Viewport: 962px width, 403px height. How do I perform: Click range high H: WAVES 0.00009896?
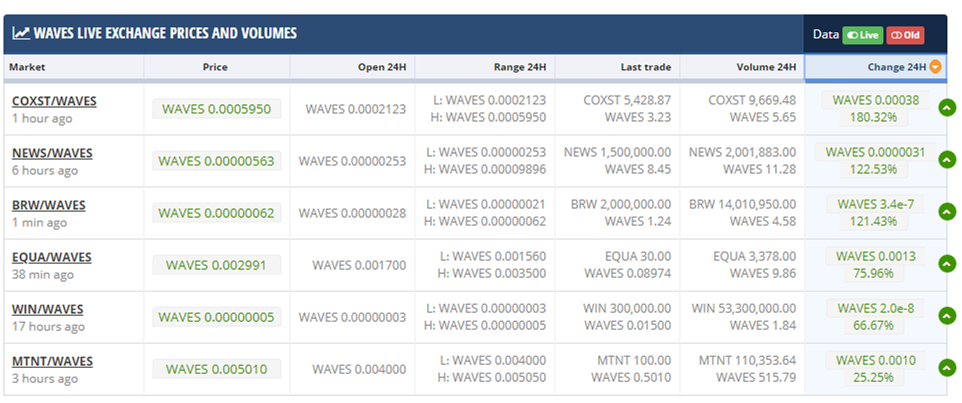point(486,169)
